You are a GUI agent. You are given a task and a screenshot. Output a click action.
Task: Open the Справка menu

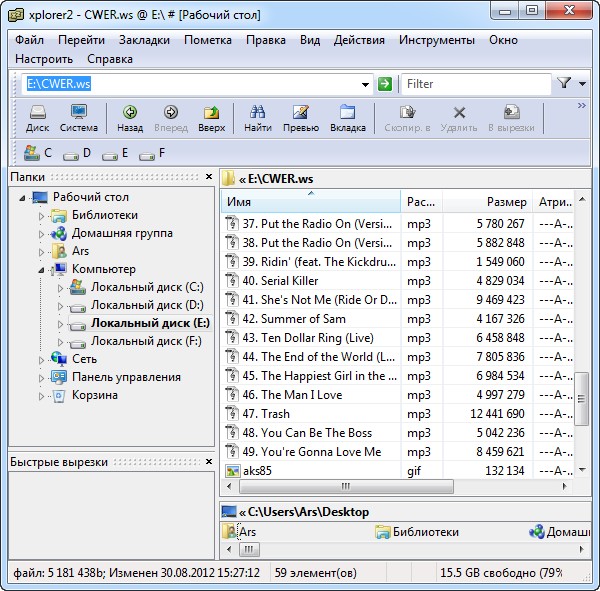[x=110, y=59]
